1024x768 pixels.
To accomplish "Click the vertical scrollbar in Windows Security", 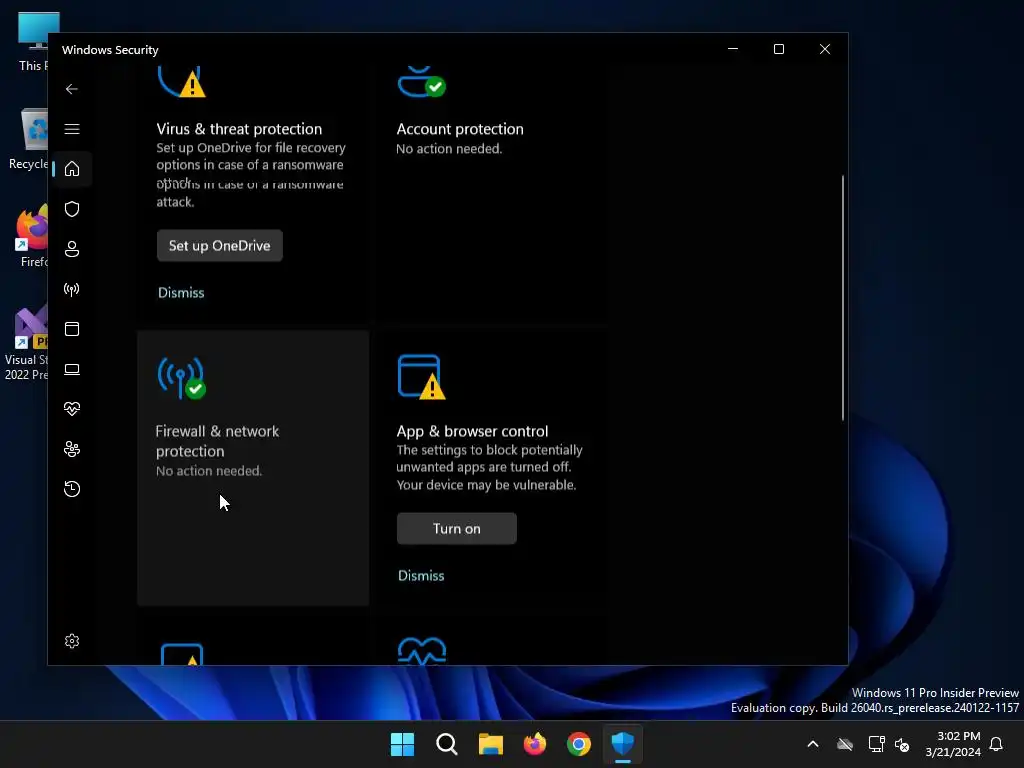I will pos(843,297).
